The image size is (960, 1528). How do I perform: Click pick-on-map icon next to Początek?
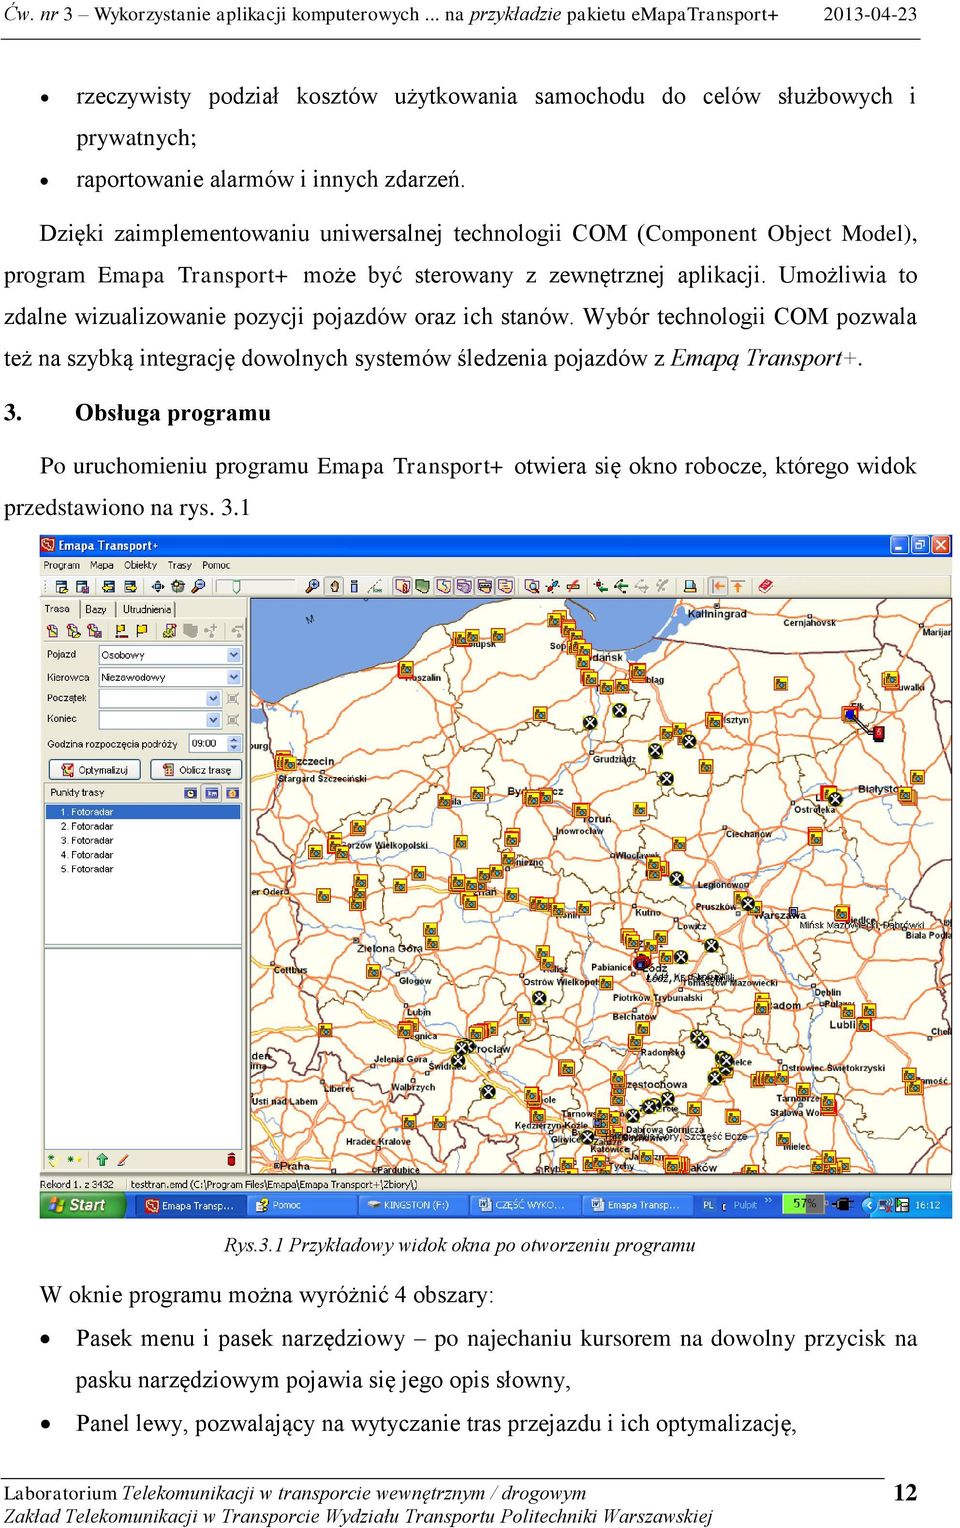233,698
